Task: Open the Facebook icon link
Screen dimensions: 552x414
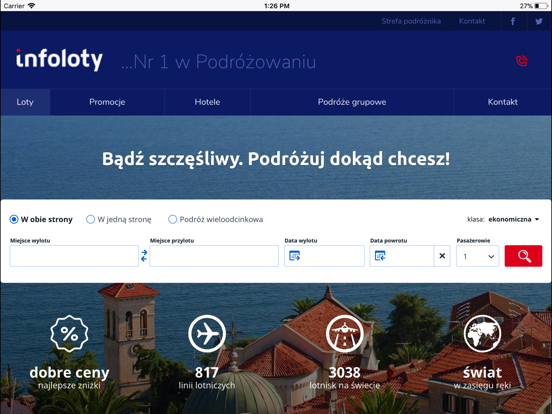Action: (513, 21)
